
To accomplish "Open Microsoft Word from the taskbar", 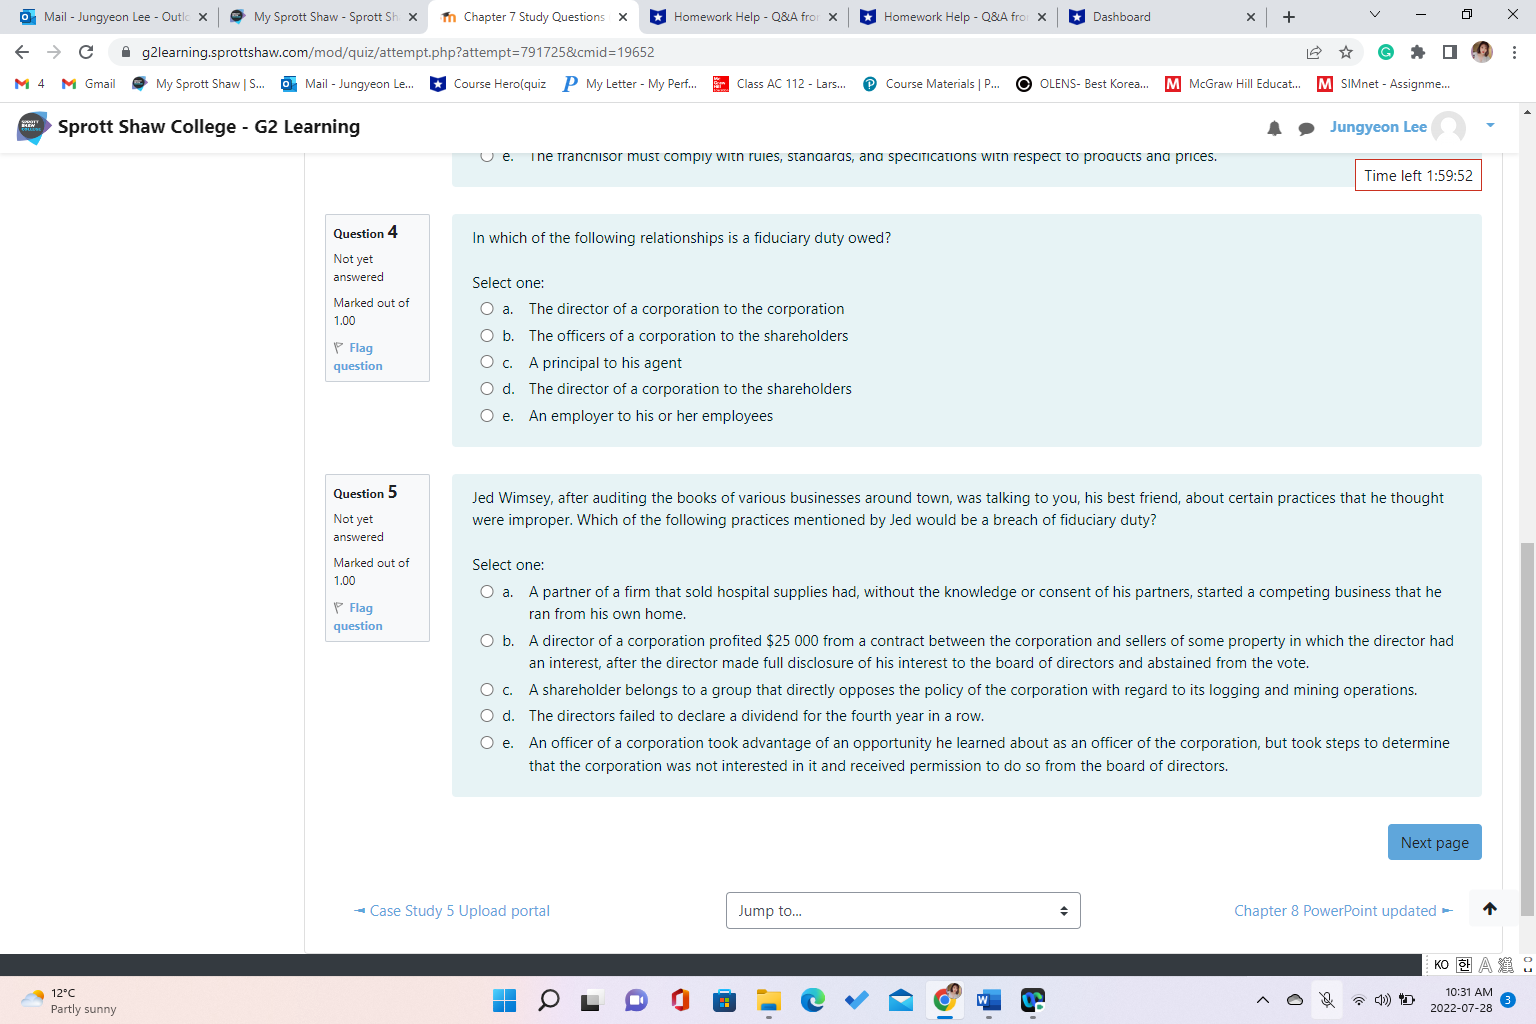I will click(988, 1000).
